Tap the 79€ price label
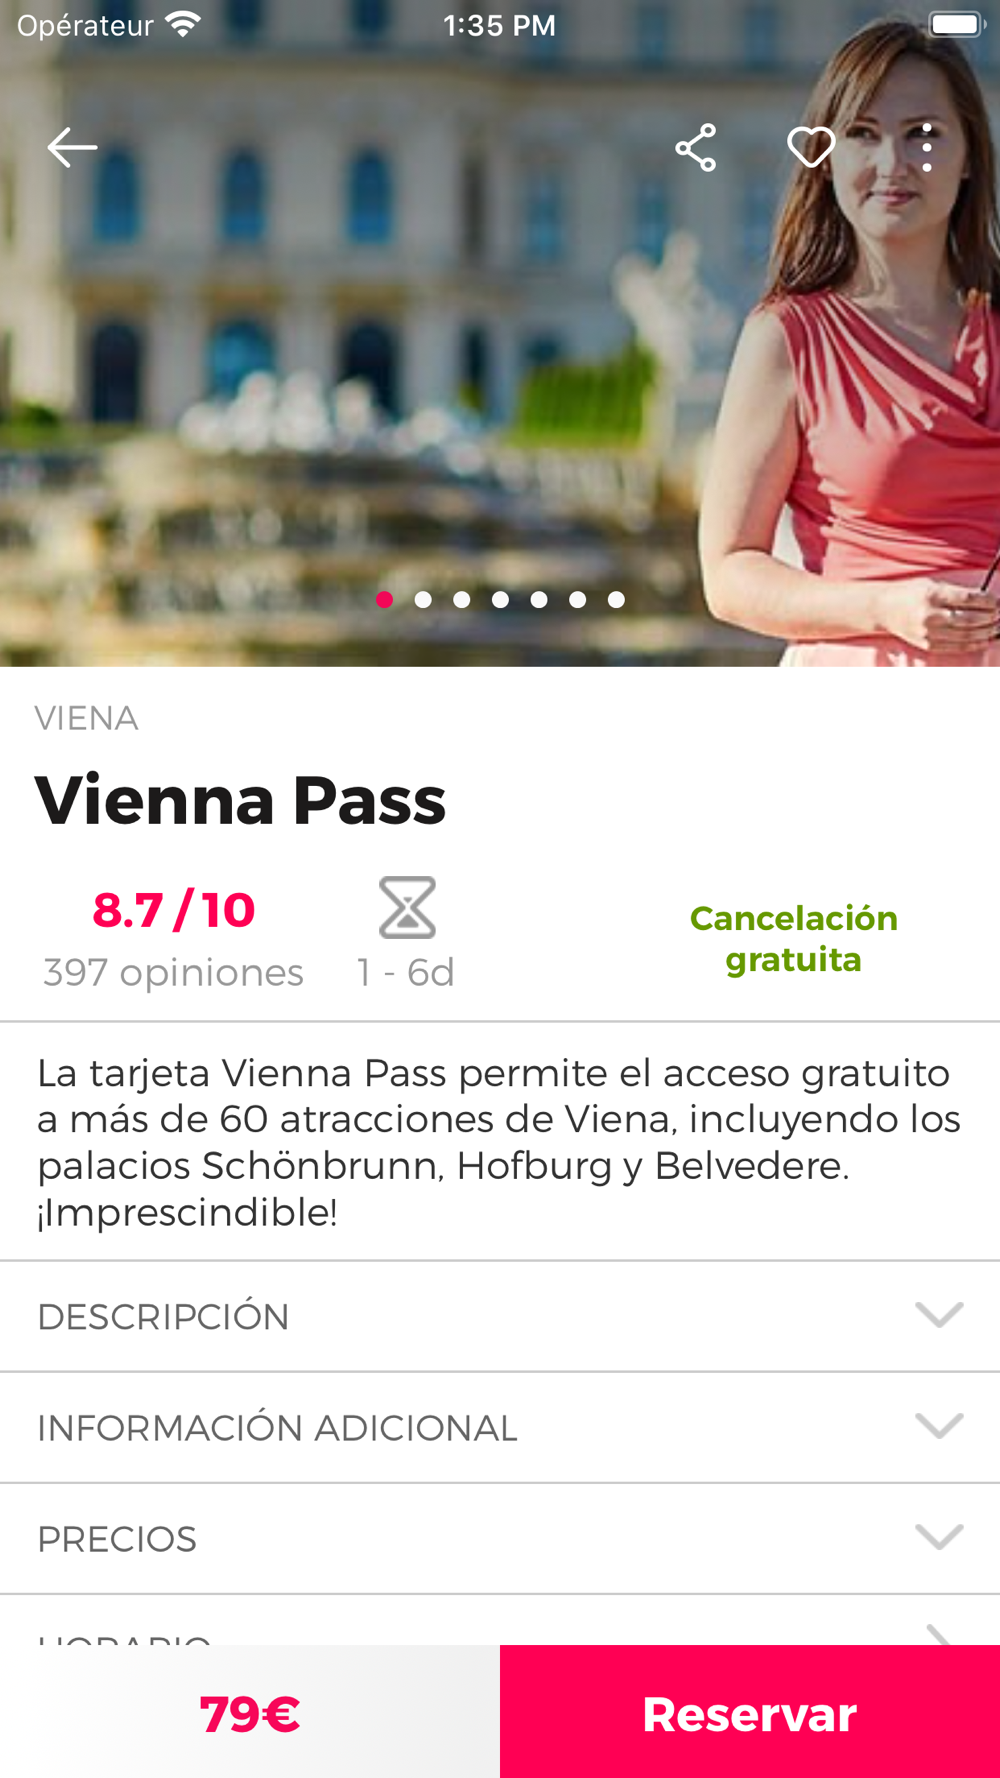Image resolution: width=1000 pixels, height=1778 pixels. 249,1714
